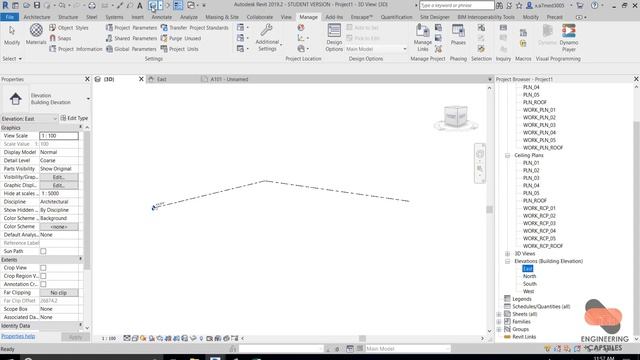Open Phases dialog

pos(458,35)
